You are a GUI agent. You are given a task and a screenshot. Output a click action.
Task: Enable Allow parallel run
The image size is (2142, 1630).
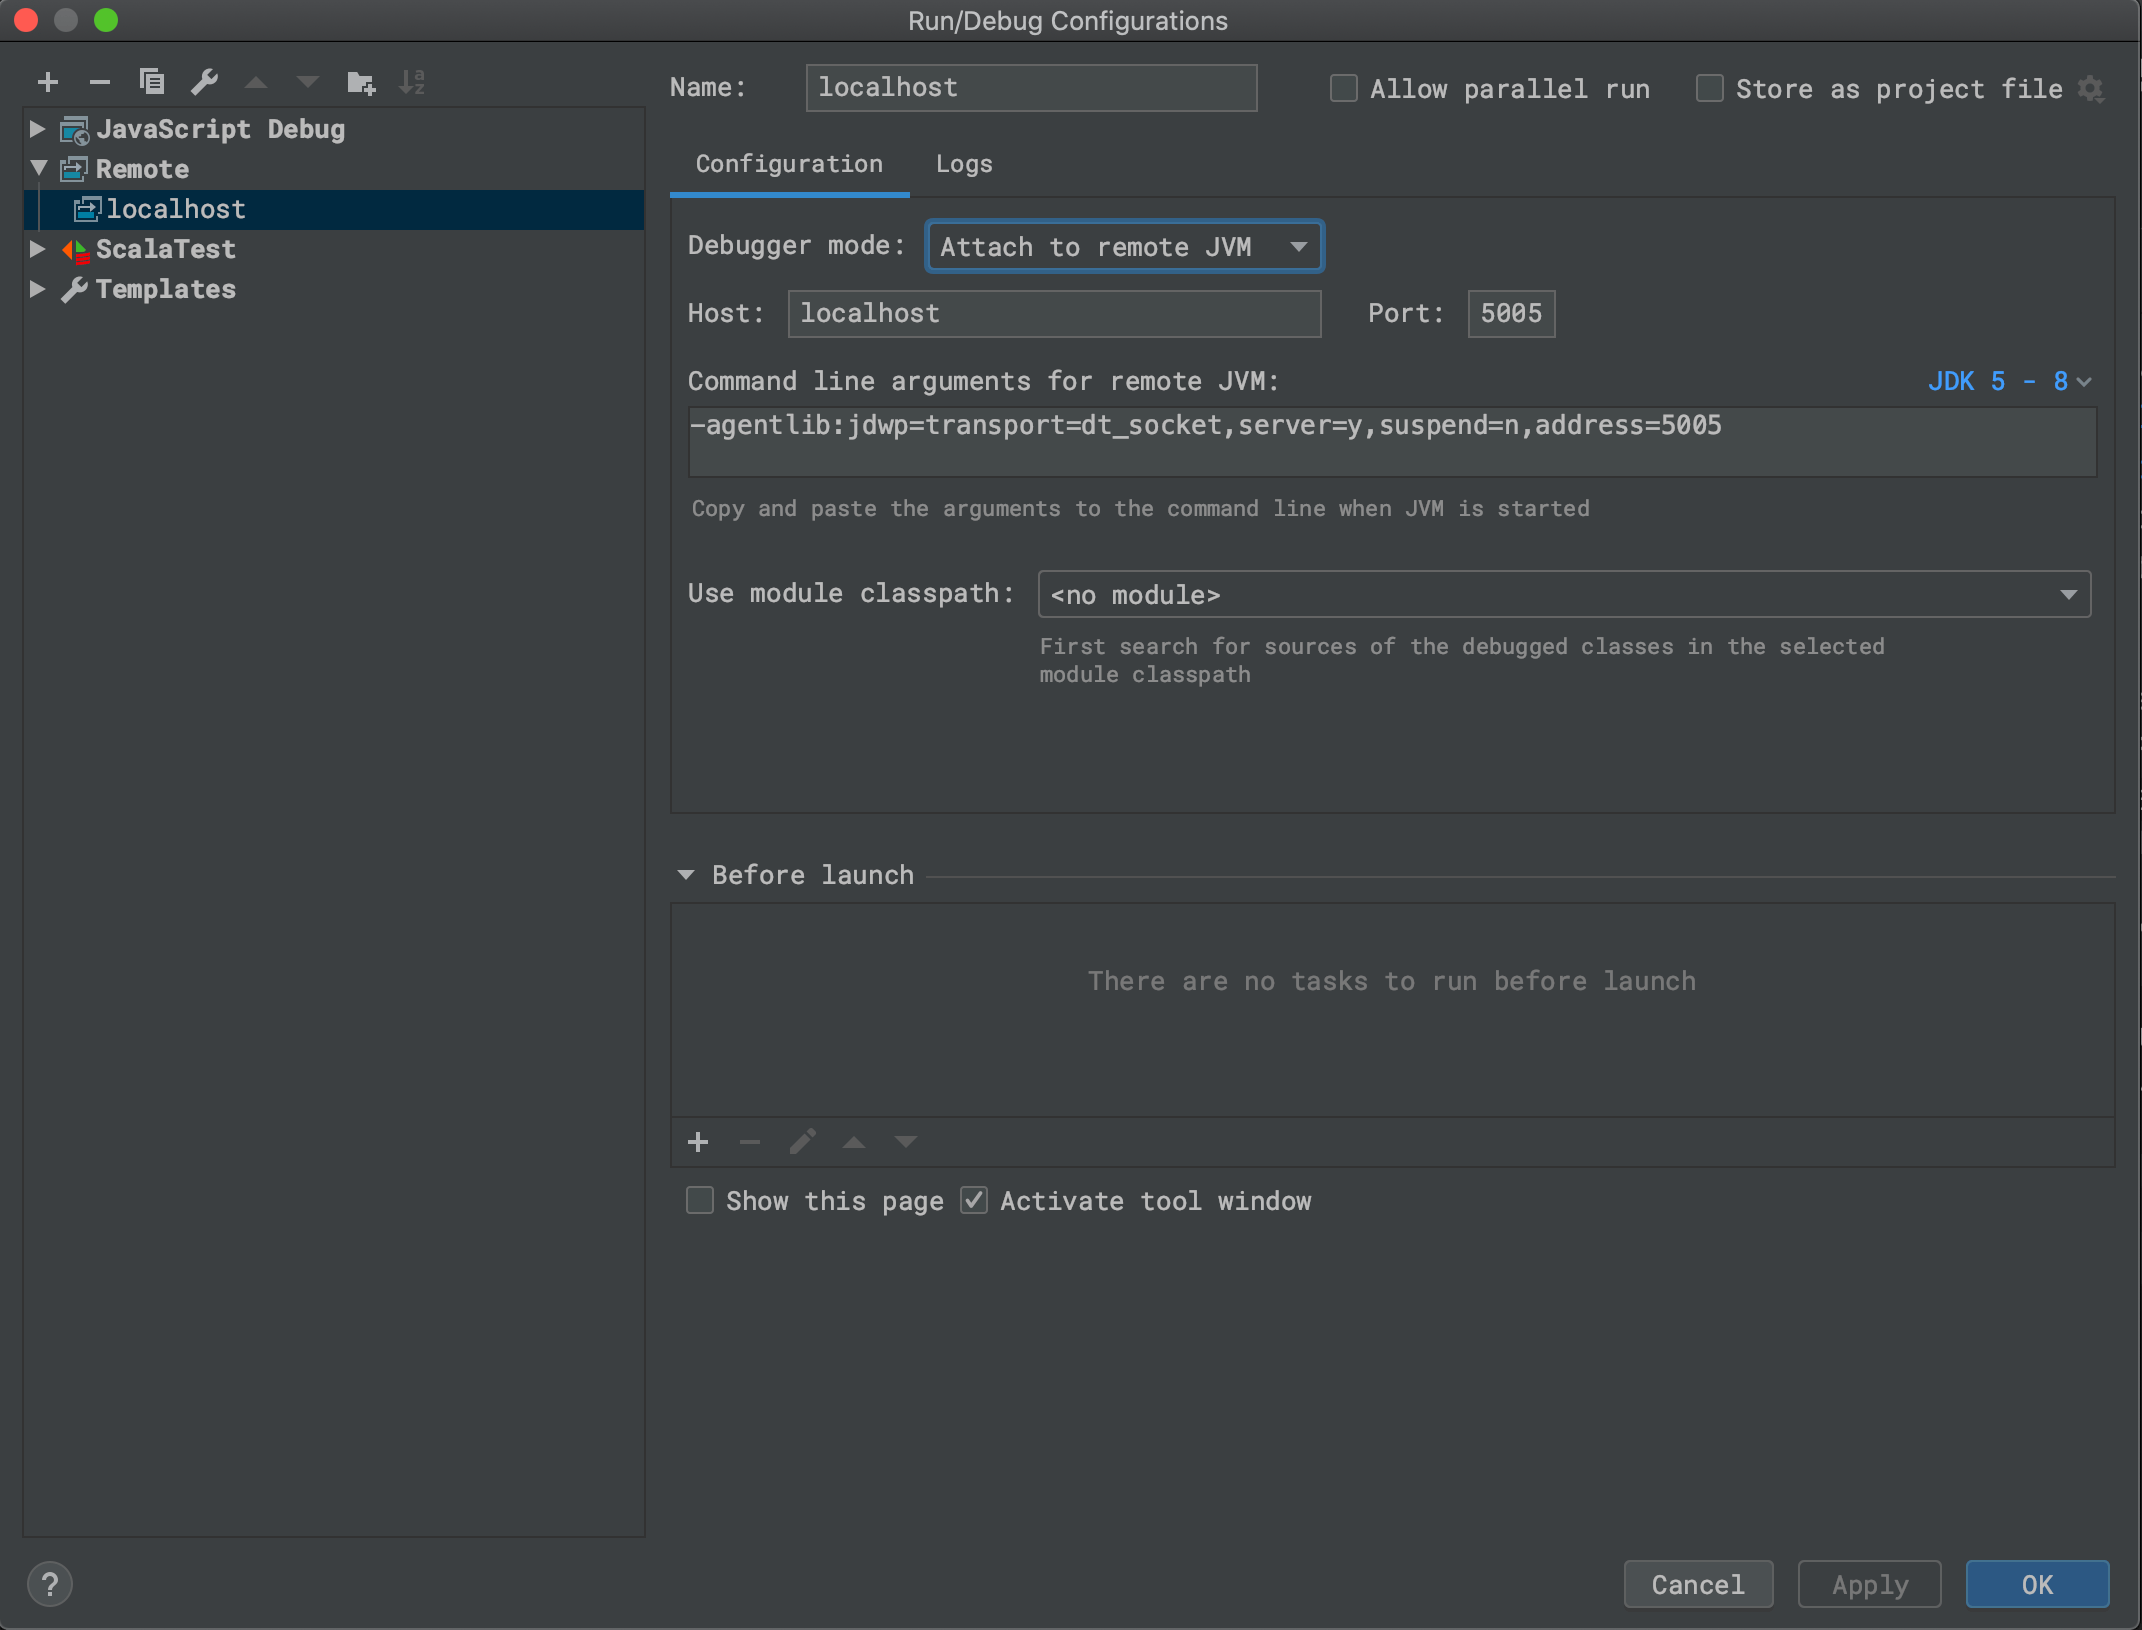click(1344, 89)
